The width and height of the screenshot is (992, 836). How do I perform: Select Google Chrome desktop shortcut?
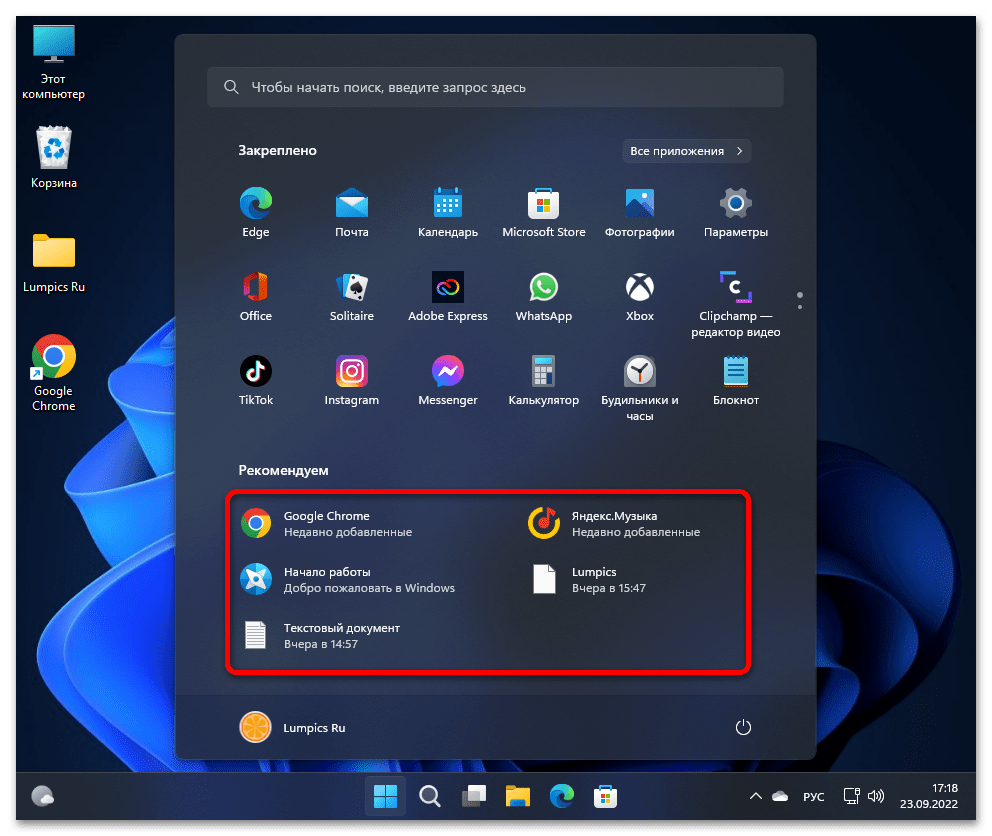coord(54,374)
